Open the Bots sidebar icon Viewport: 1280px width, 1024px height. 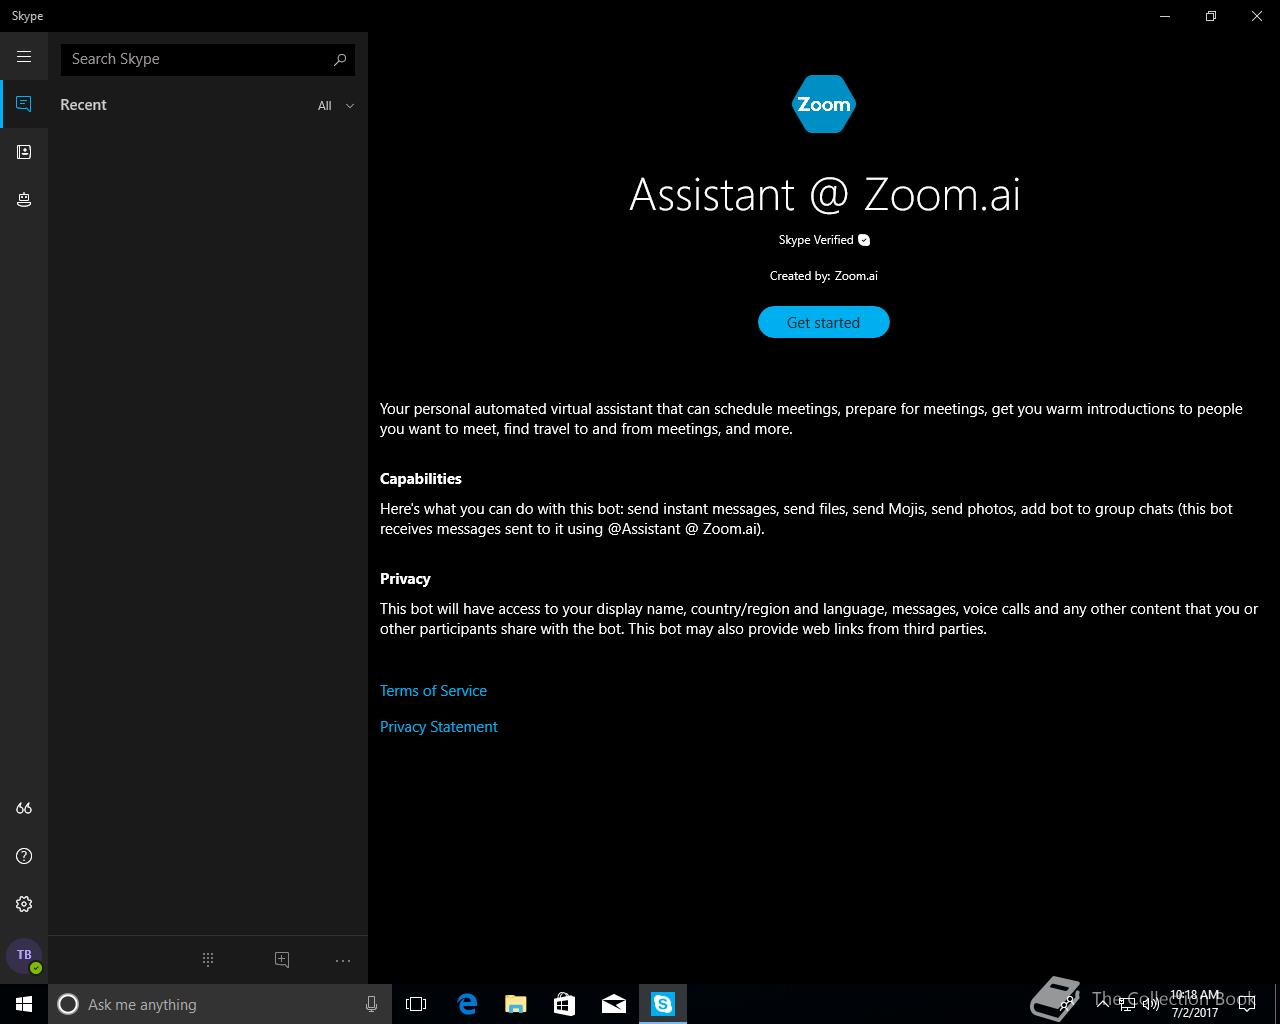[x=24, y=200]
